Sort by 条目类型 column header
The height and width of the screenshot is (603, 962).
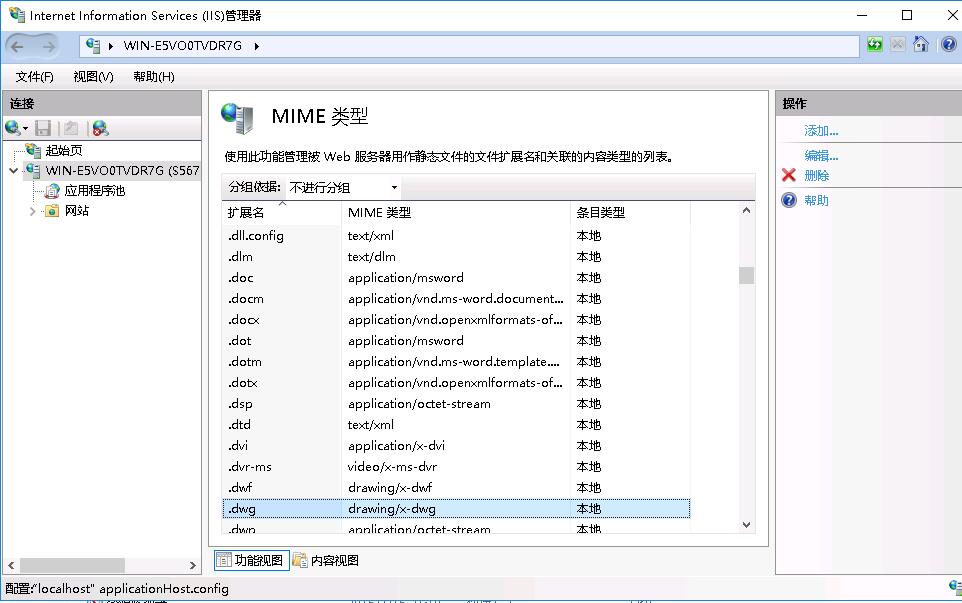click(x=630, y=213)
